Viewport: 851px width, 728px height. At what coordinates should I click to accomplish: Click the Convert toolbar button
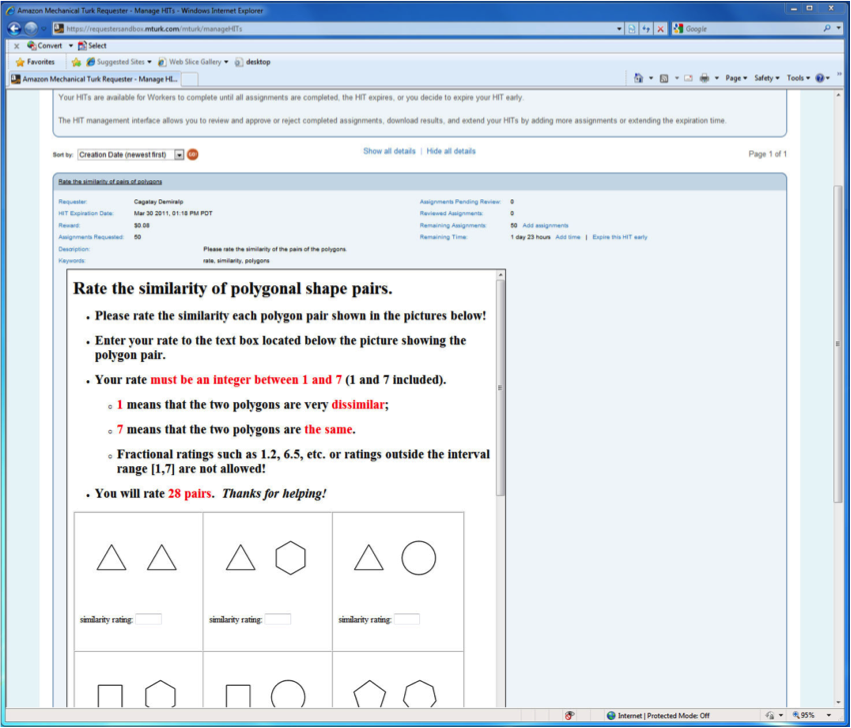[x=45, y=46]
